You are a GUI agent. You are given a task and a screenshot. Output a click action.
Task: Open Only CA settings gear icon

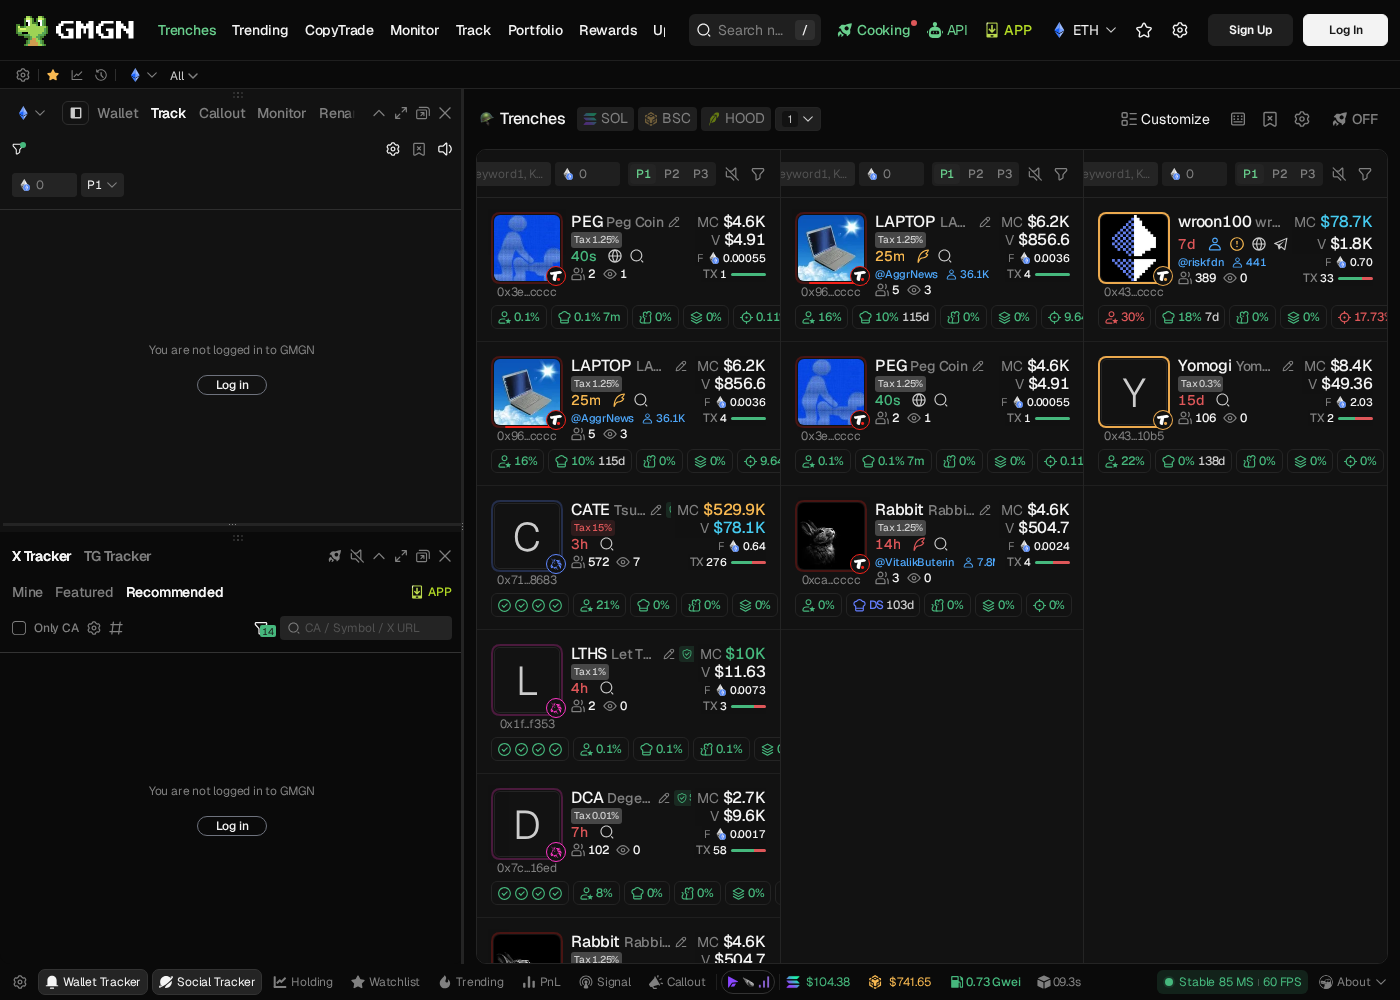pyautogui.click(x=94, y=628)
